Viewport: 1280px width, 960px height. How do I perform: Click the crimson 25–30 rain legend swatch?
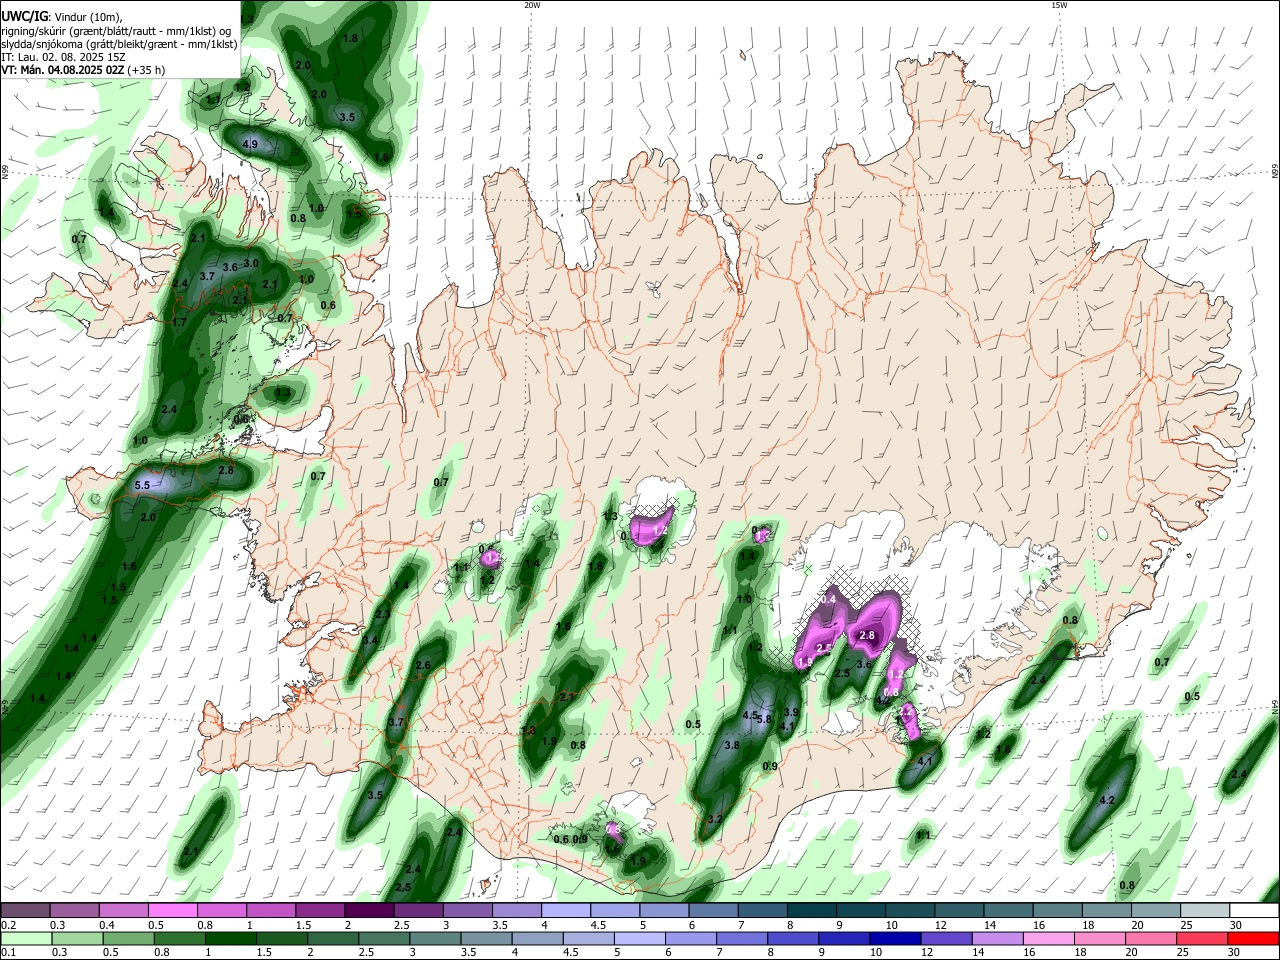coord(1202,938)
